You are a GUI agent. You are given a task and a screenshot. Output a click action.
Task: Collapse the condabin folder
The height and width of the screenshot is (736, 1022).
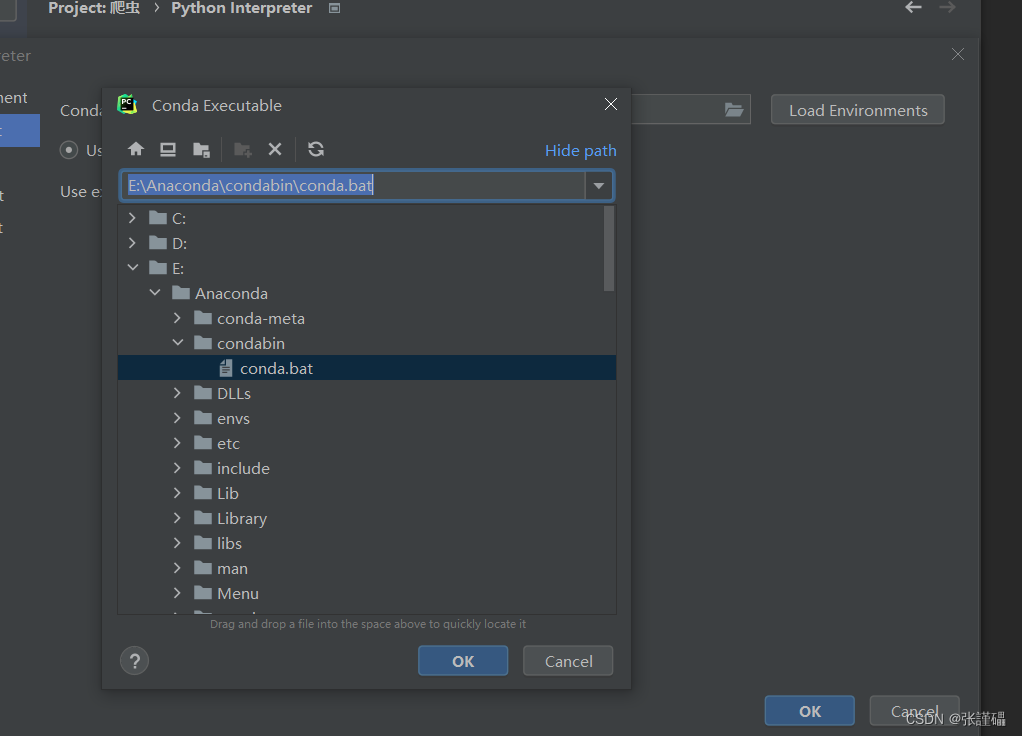(x=177, y=343)
